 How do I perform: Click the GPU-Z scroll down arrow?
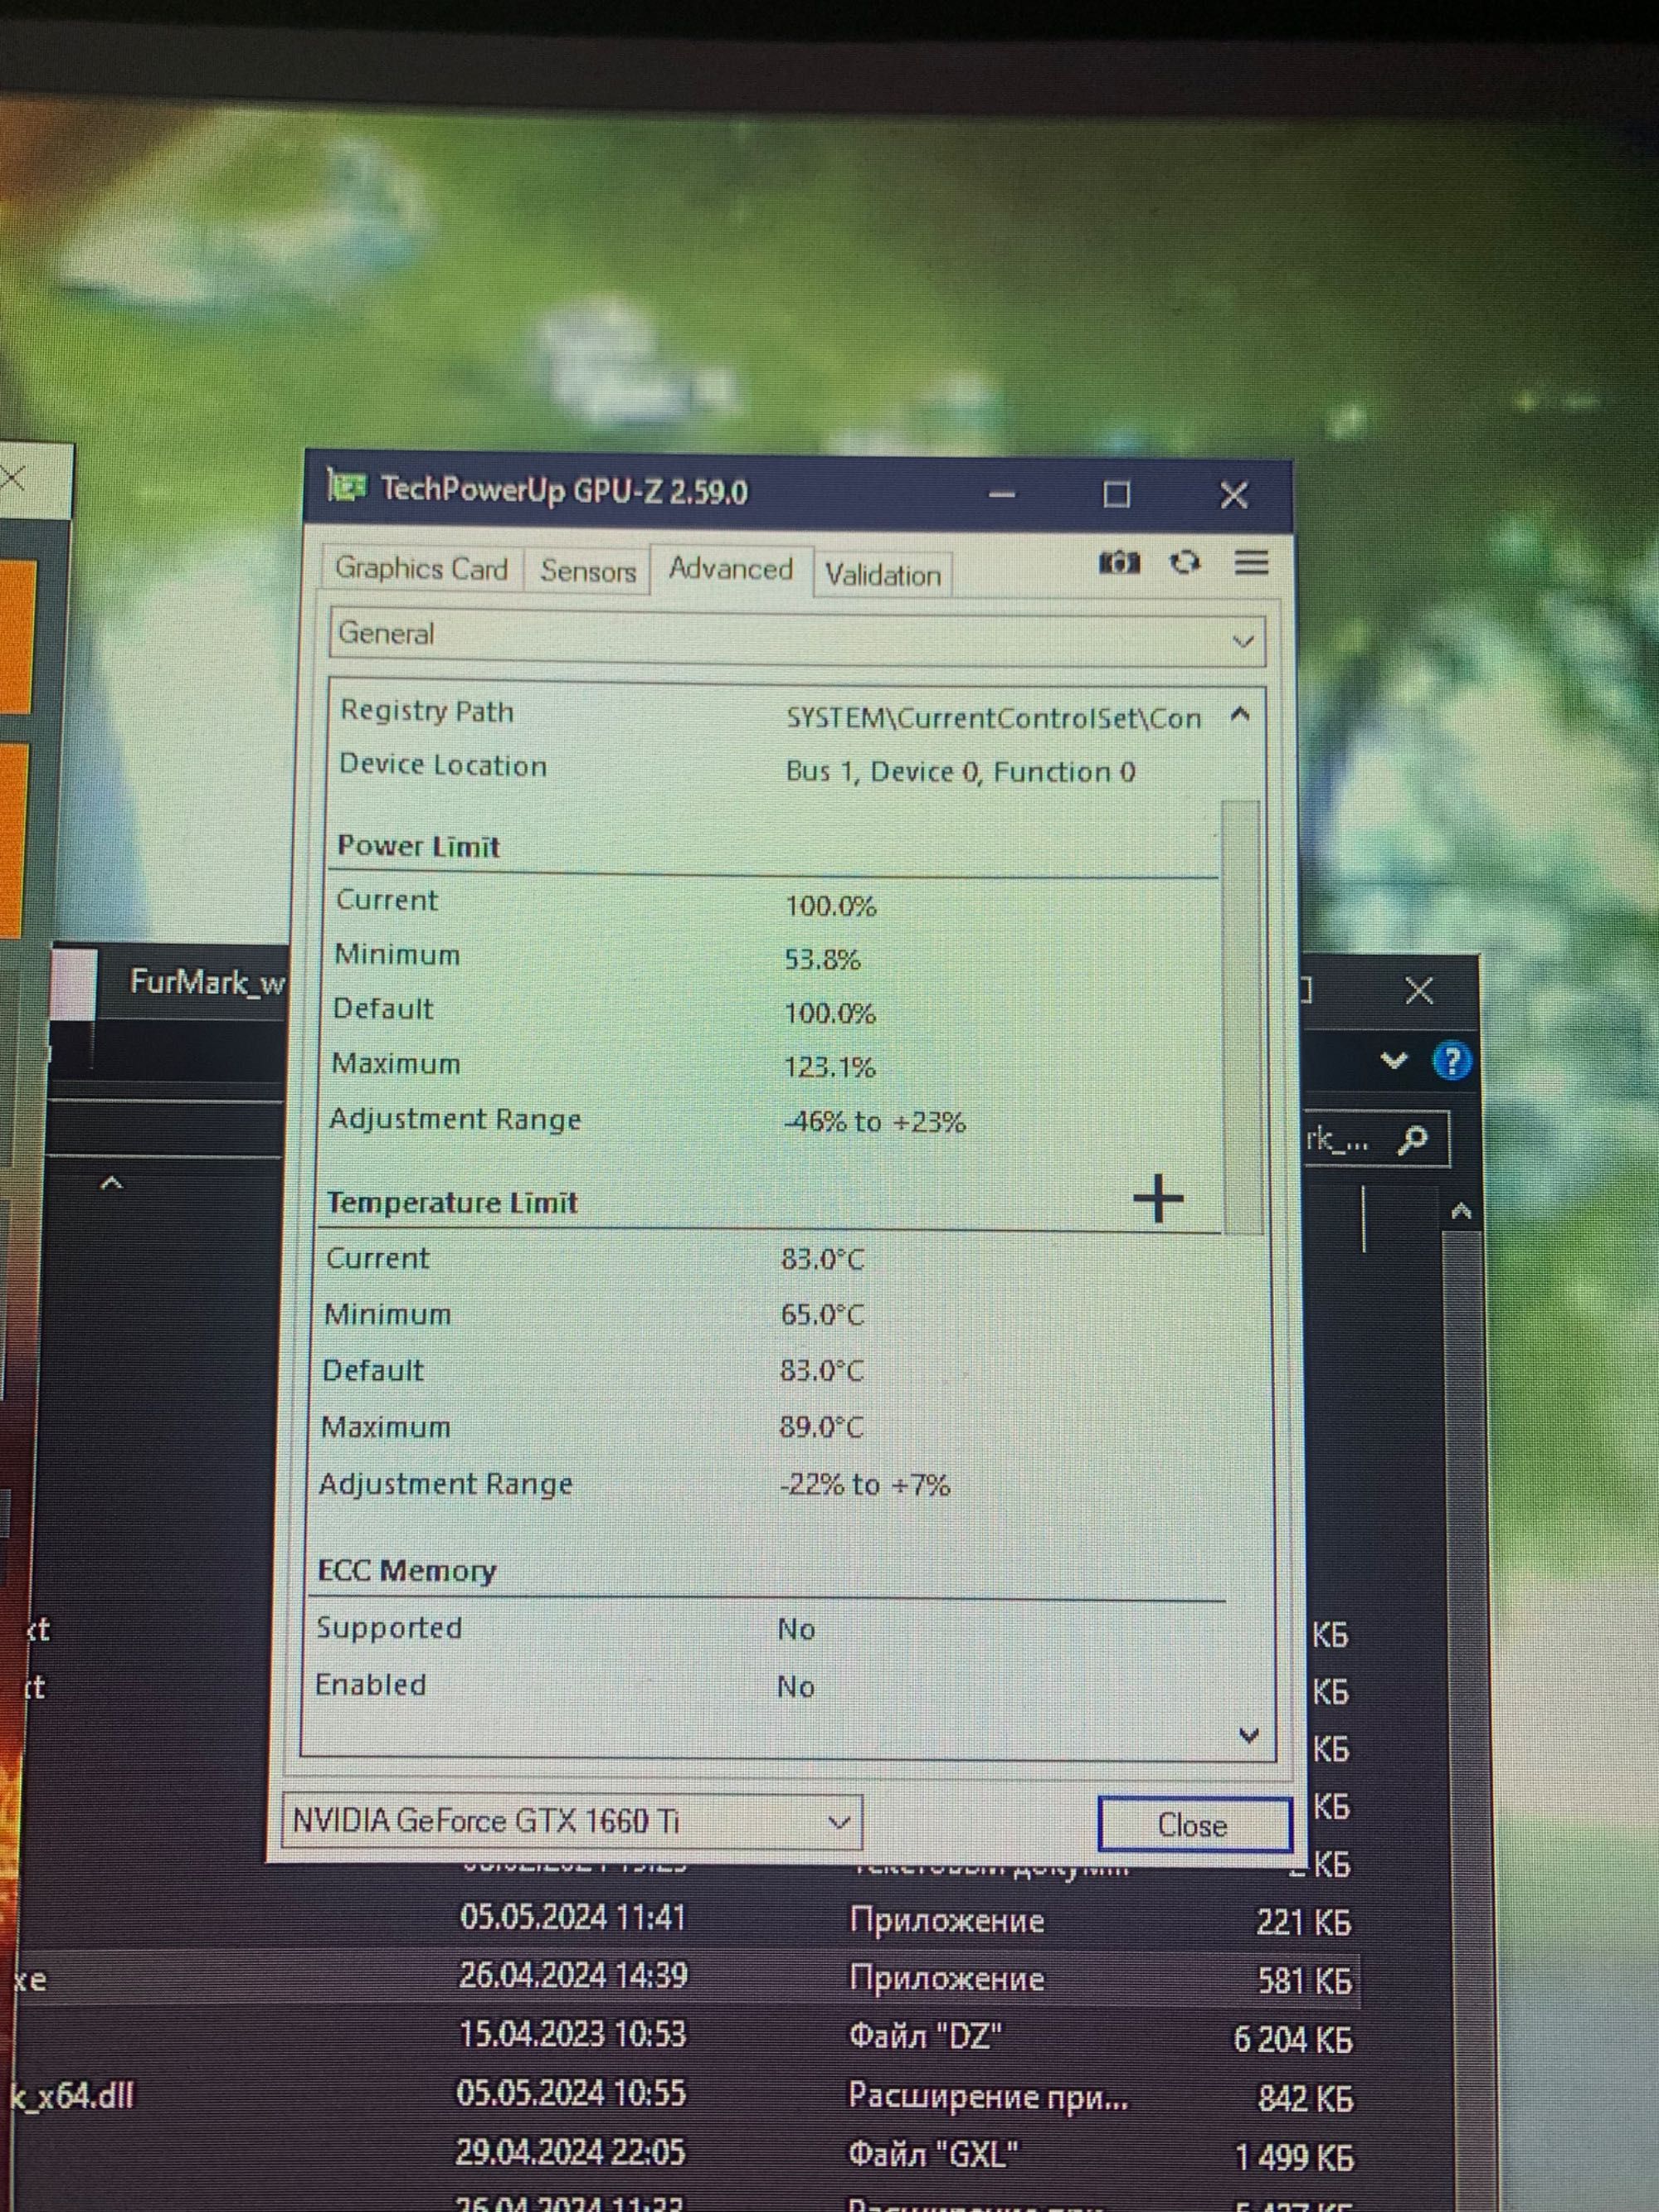pyautogui.click(x=1248, y=1735)
